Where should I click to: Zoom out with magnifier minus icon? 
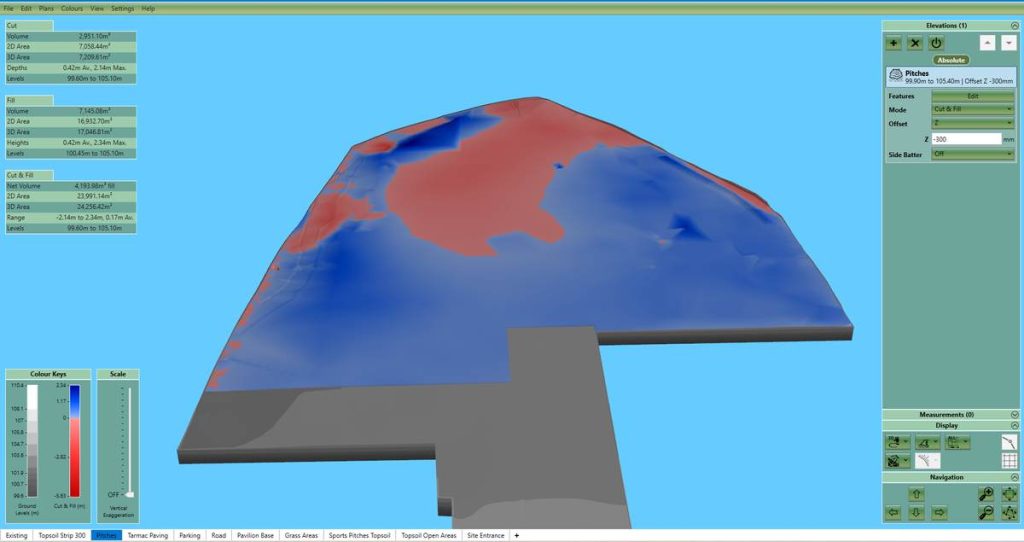pyautogui.click(x=987, y=513)
